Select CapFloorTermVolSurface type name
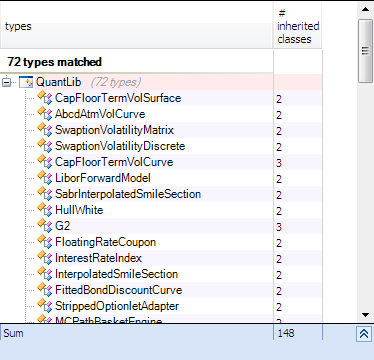This screenshot has width=374, height=360. click(x=118, y=98)
